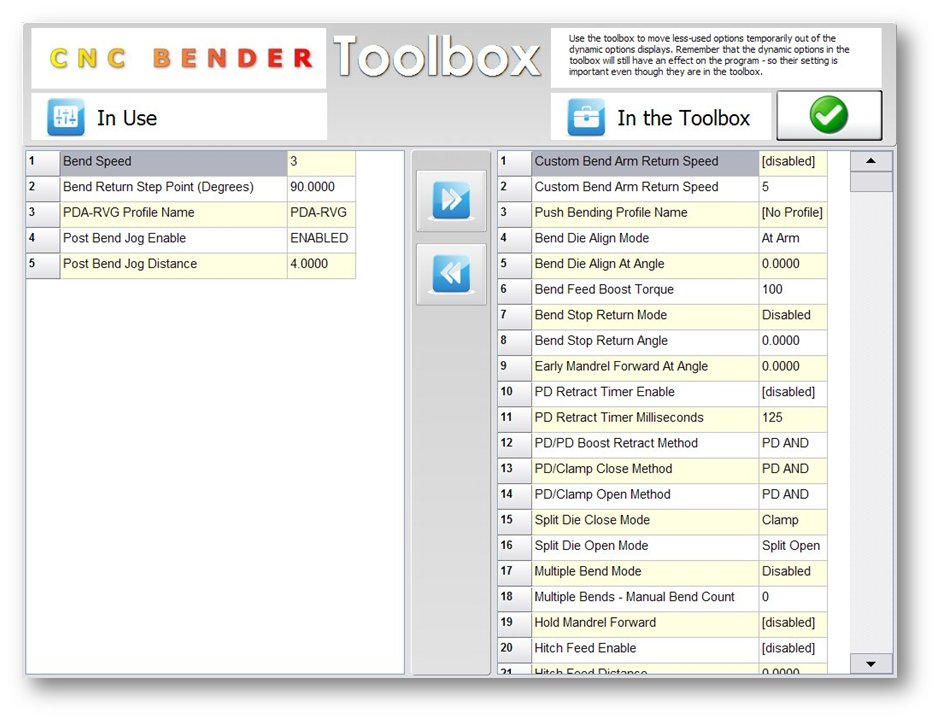Click the Bend Speed value field showing 3
The height and width of the screenshot is (720, 939).
point(320,162)
